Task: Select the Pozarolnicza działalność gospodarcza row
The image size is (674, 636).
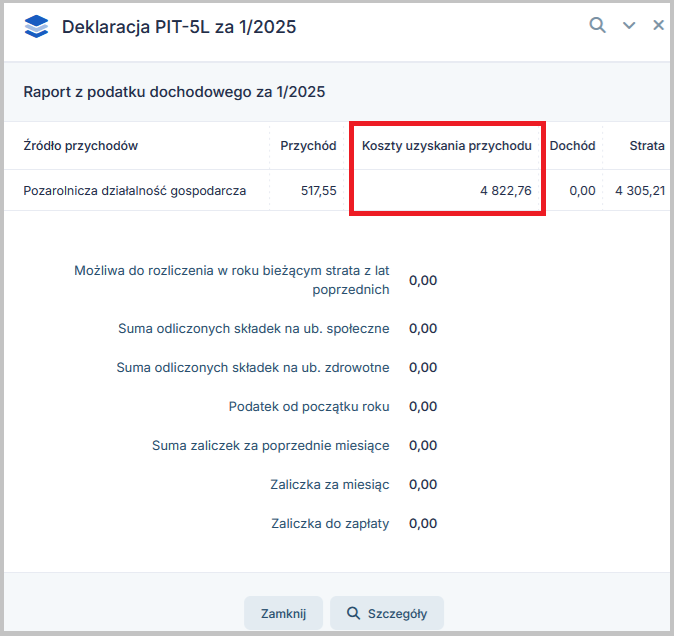Action: pos(134,190)
